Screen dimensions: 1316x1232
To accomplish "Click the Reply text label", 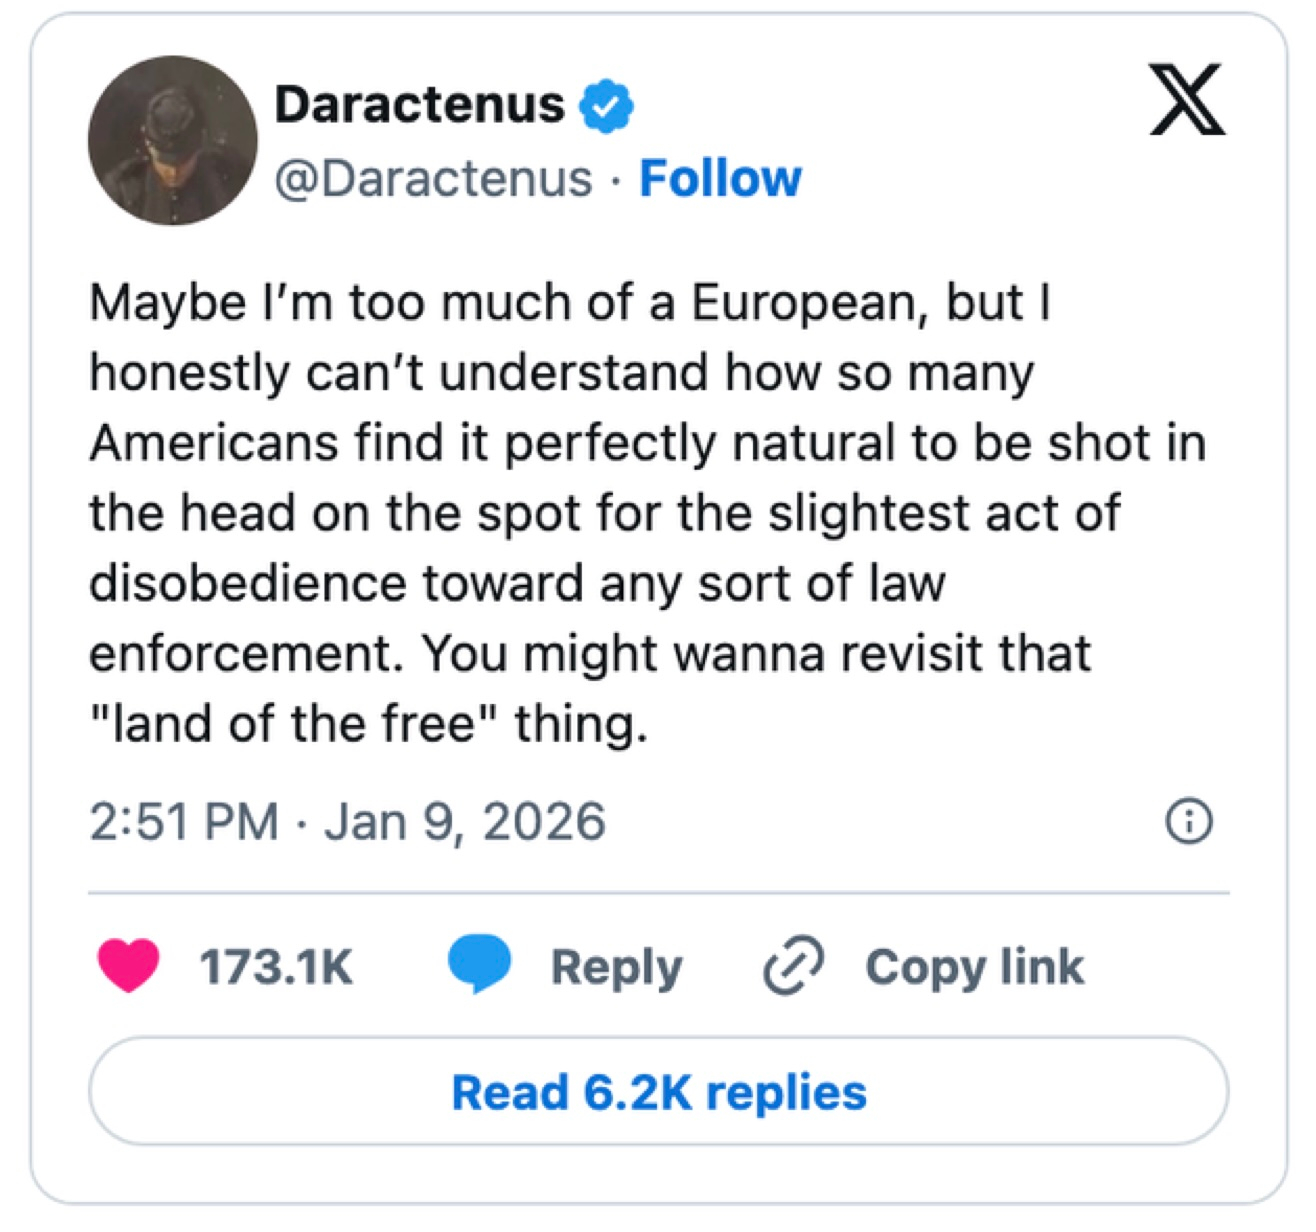I will pyautogui.click(x=616, y=967).
